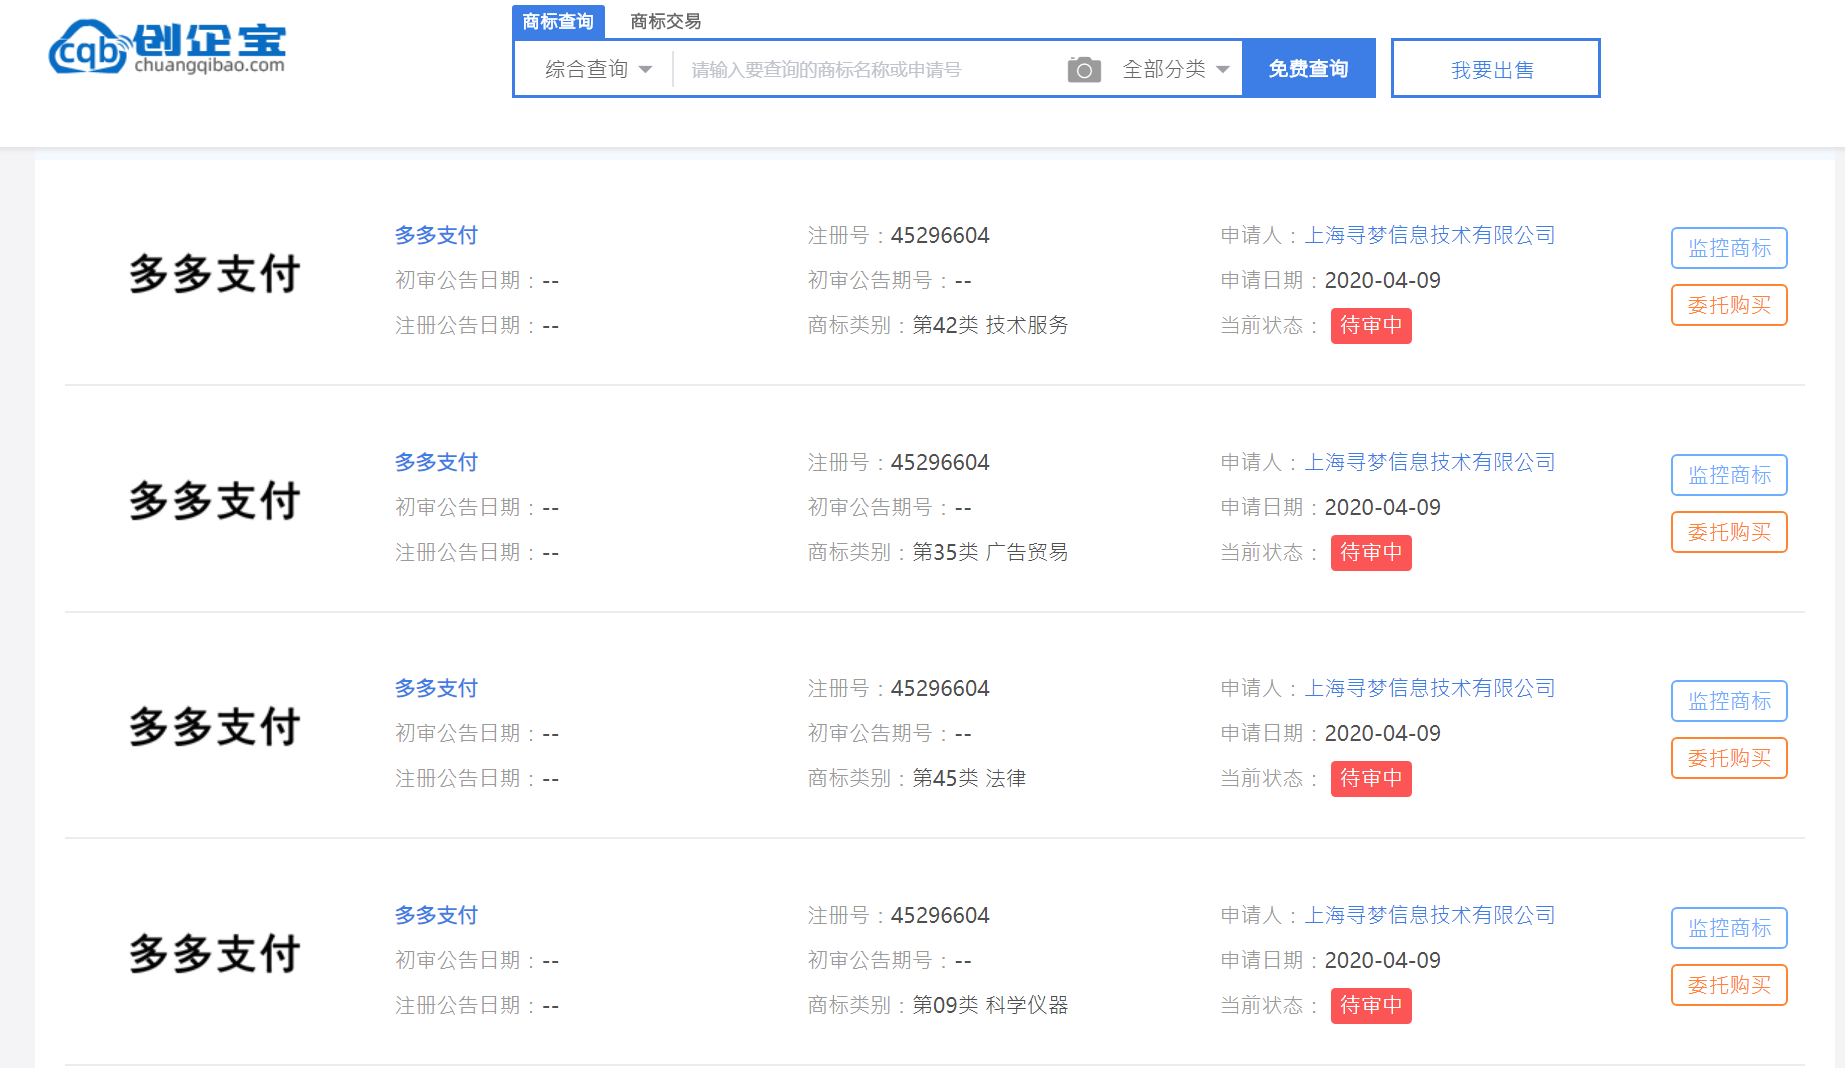Image resolution: width=1845 pixels, height=1068 pixels.
Task: Click 待审中 status badge in 第09类 row
Action: (x=1371, y=1005)
